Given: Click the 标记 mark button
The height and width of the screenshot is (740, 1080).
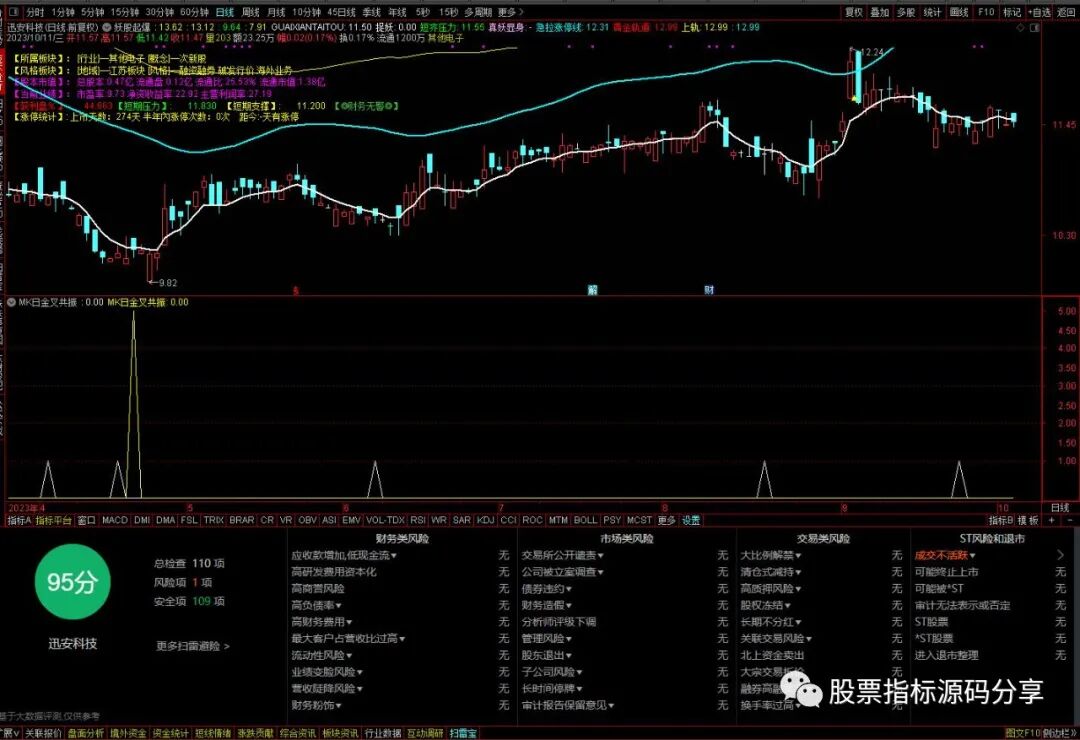Looking at the screenshot, I should coord(1012,12).
